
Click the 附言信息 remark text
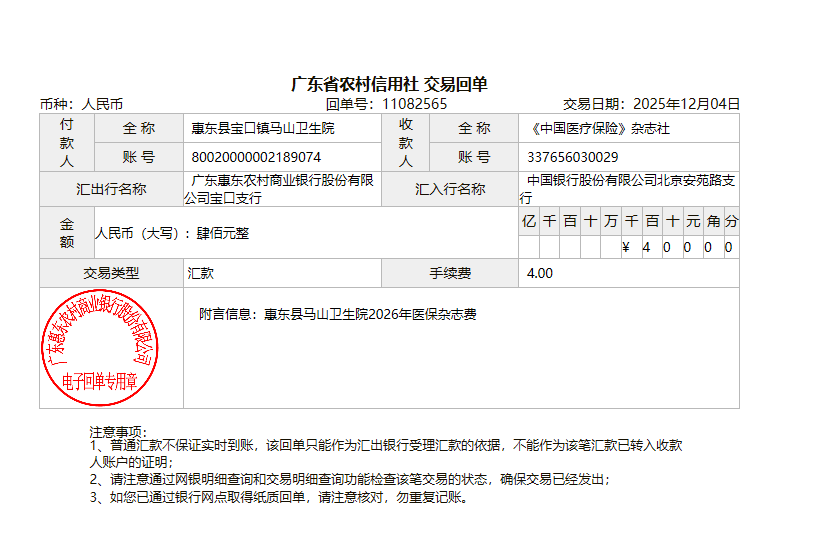338,314
